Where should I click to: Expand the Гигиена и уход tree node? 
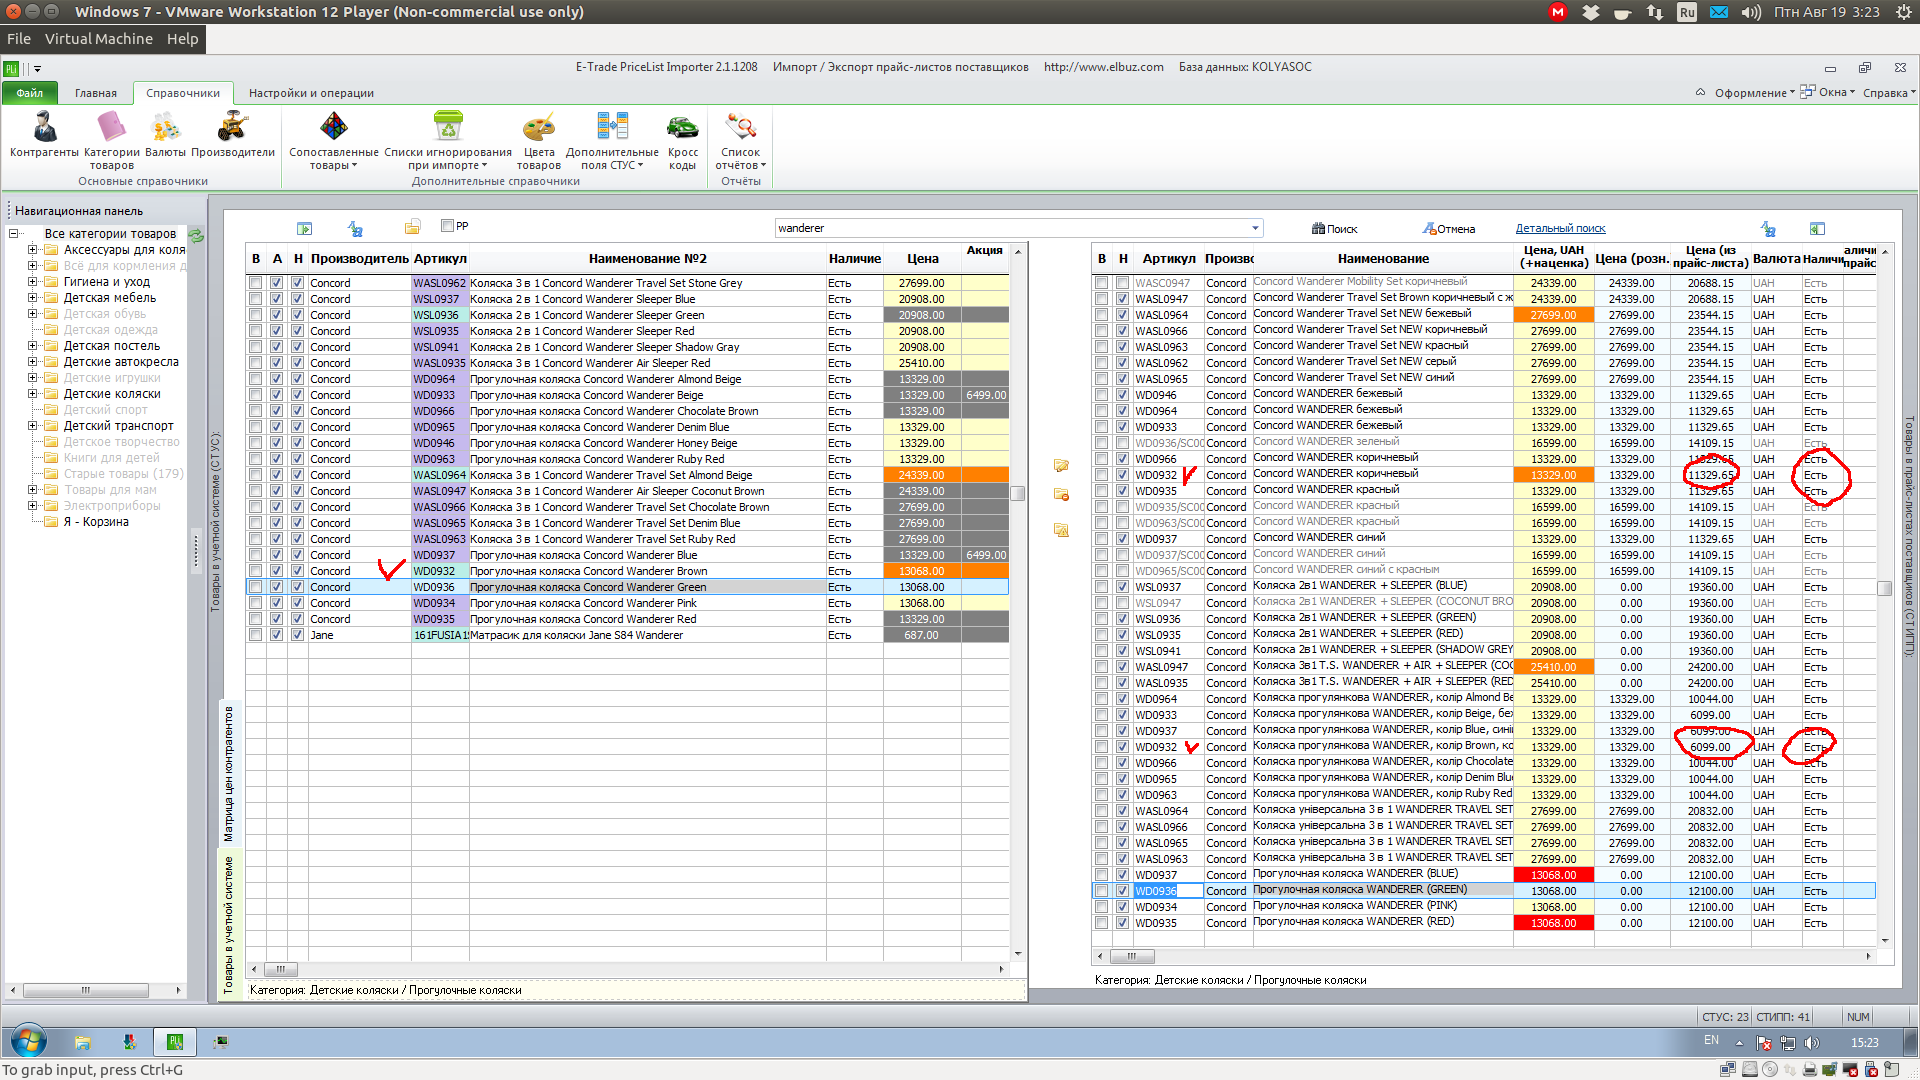(x=32, y=282)
